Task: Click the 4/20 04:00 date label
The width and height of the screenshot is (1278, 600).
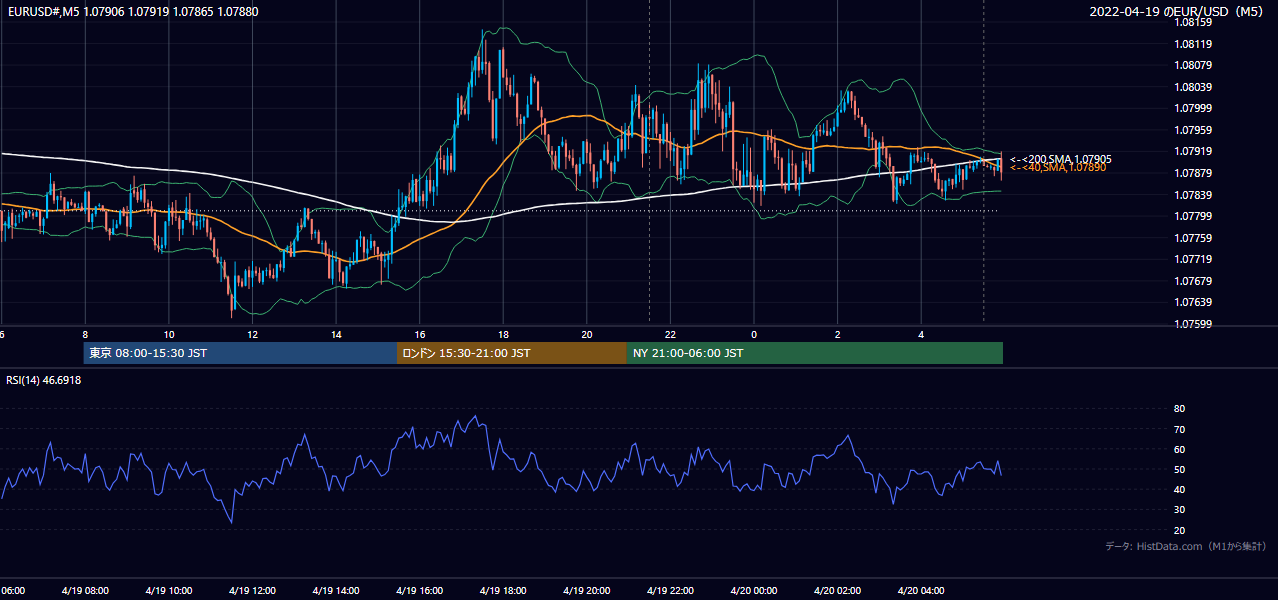Action: pos(920,591)
